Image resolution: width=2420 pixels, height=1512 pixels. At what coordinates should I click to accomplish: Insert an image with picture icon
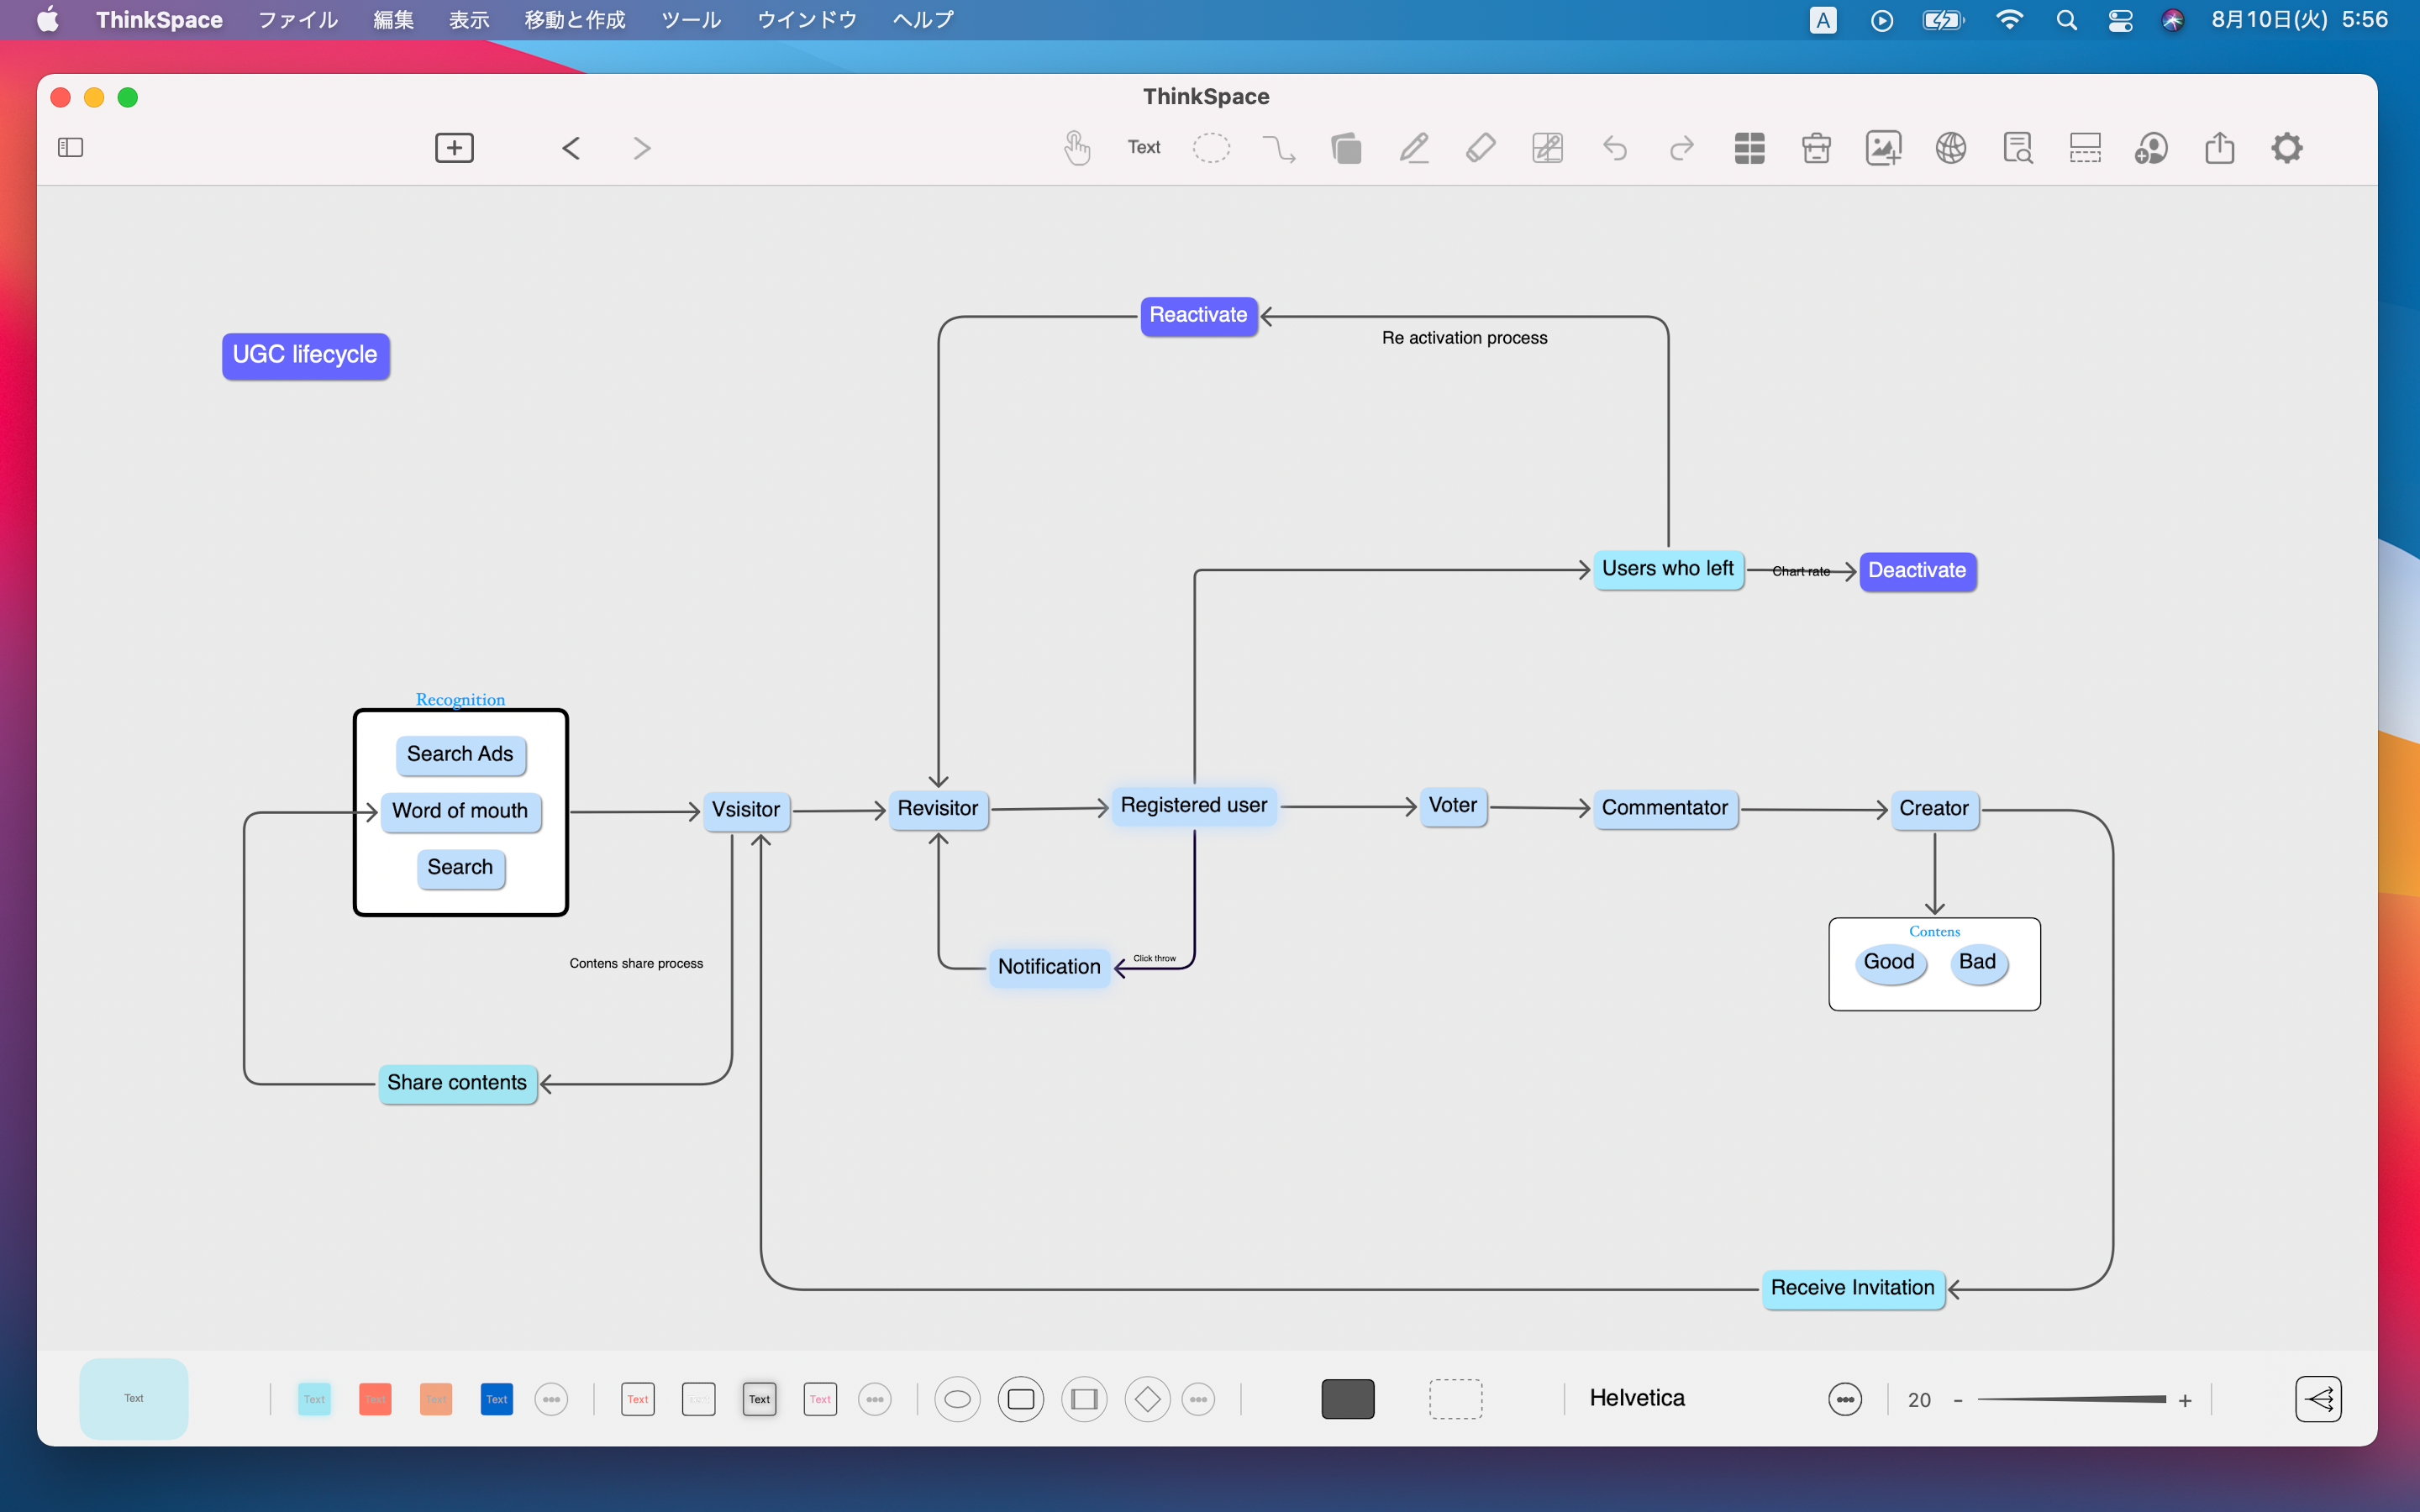pyautogui.click(x=1883, y=148)
